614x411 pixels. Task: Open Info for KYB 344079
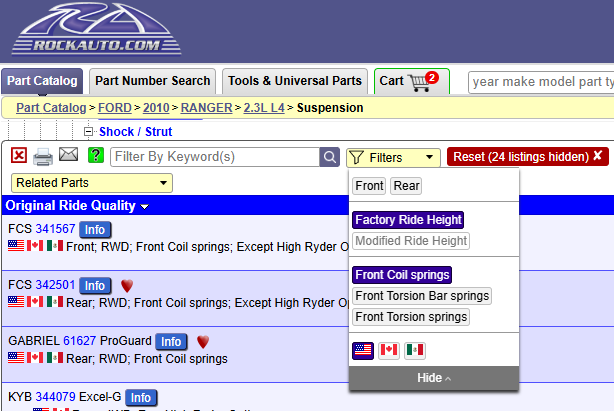141,397
